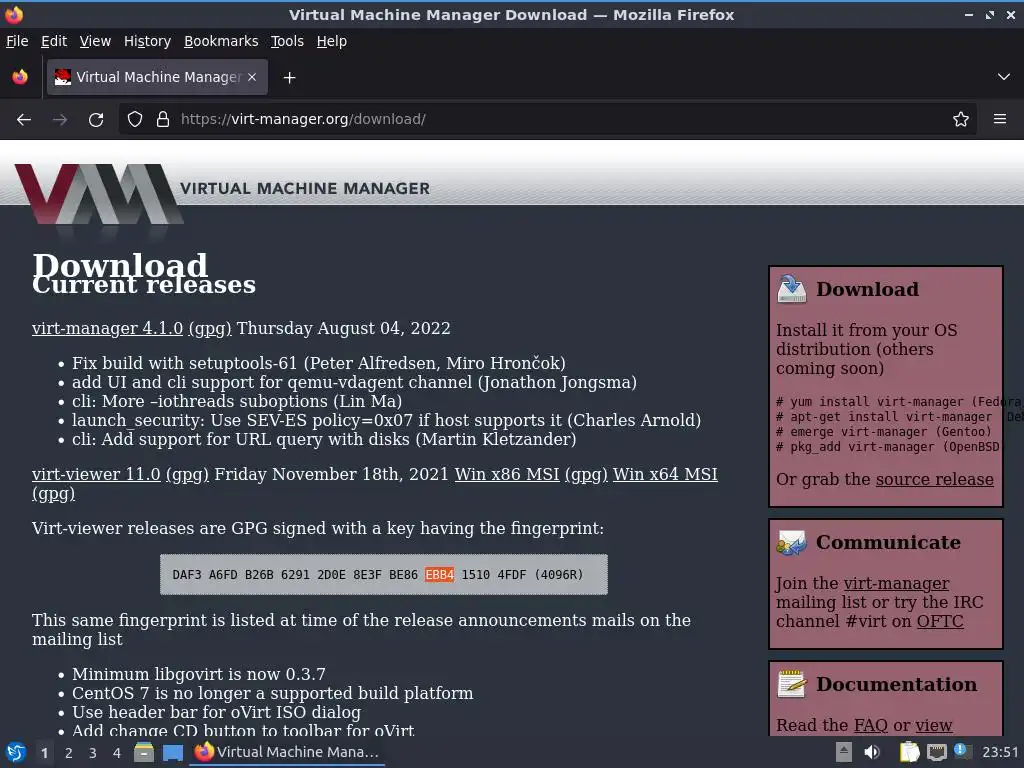Open the OFTC IRC link
This screenshot has width=1024, height=768.
coord(940,621)
